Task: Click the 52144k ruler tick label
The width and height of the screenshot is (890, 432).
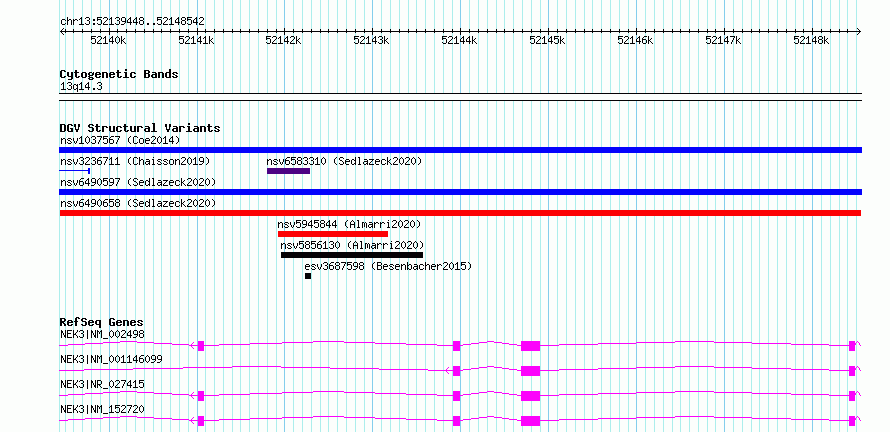Action: (x=460, y=40)
